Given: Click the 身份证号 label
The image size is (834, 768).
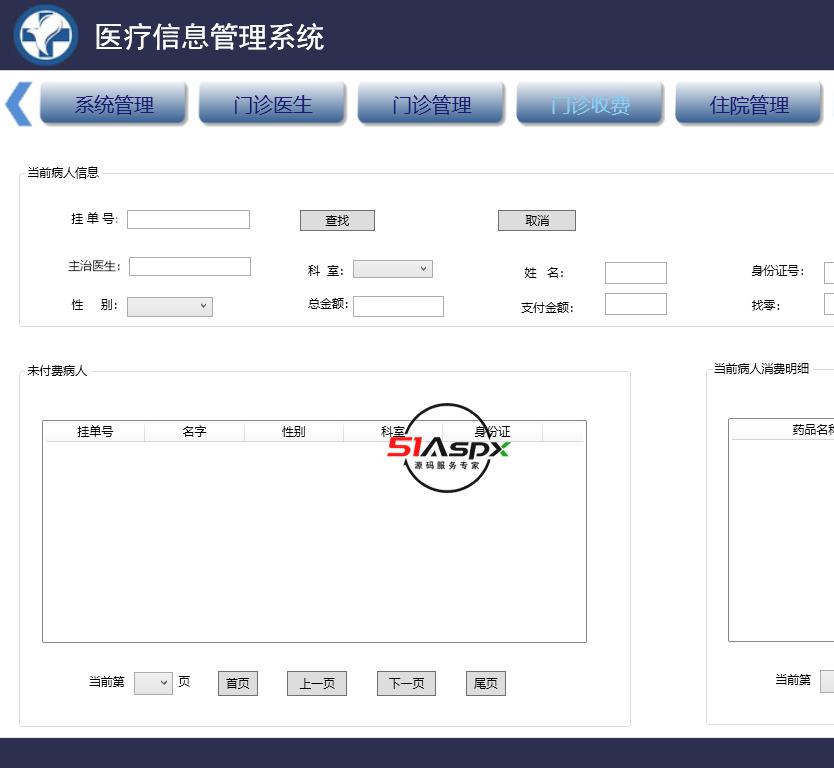Looking at the screenshot, I should pyautogui.click(x=777, y=271).
